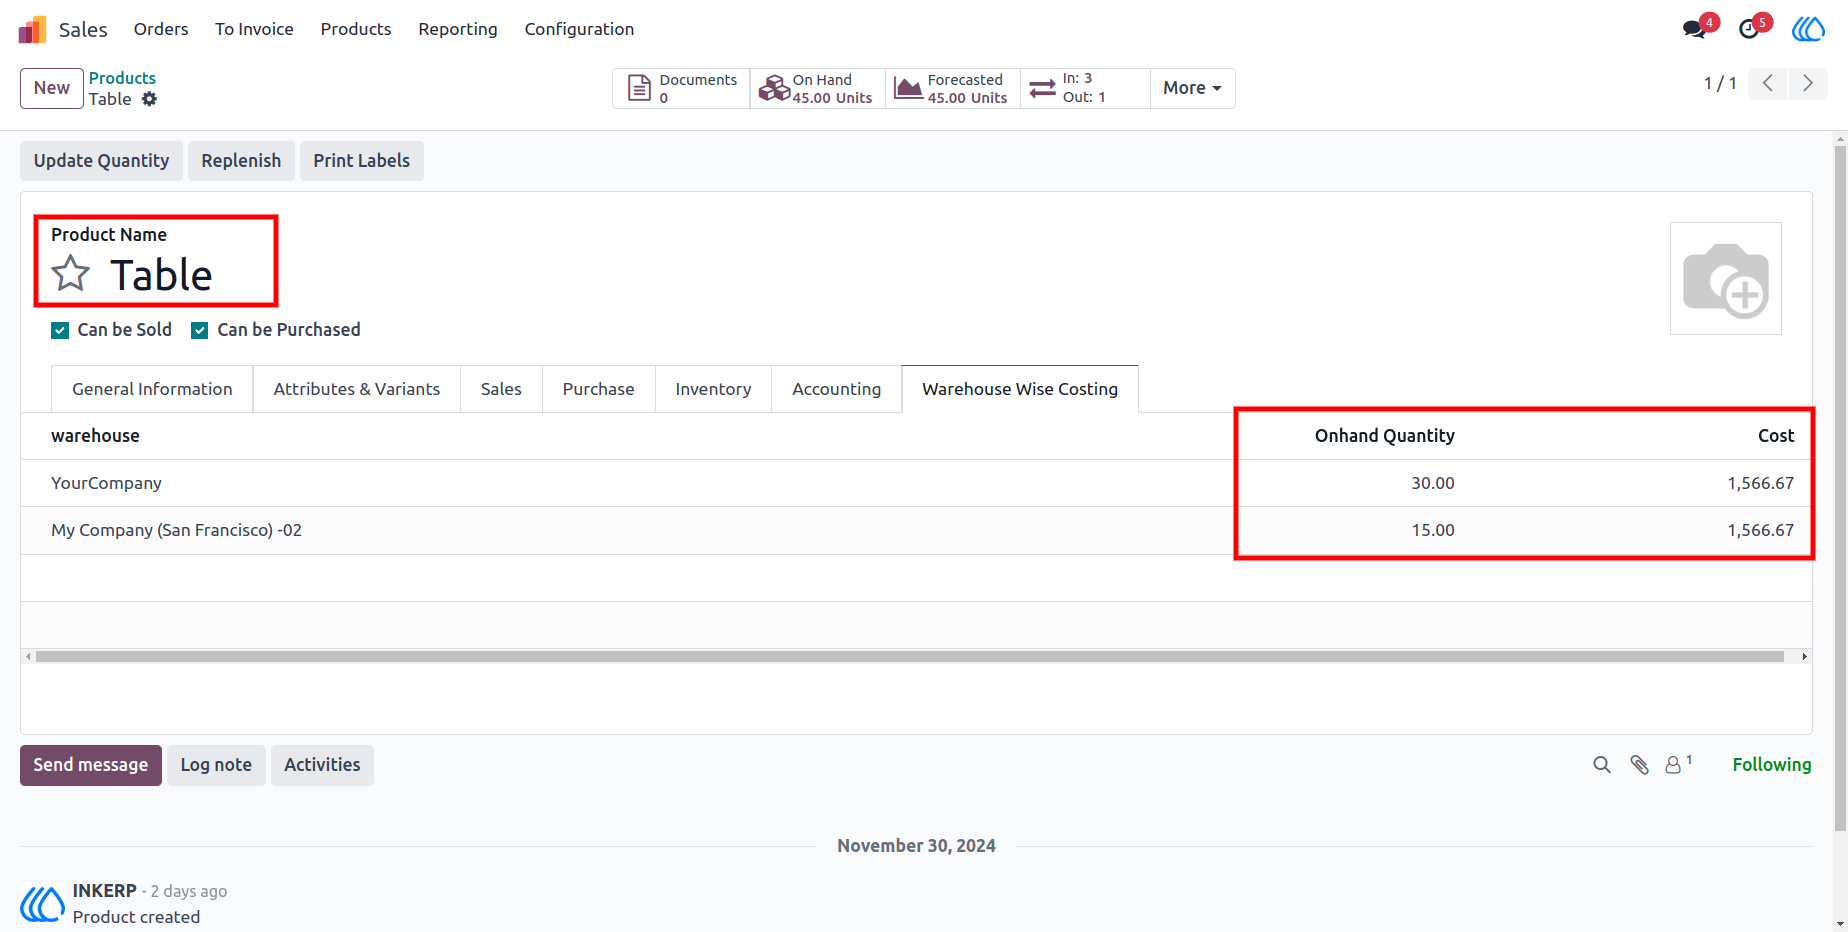The image size is (1848, 932).
Task: Click the warehouse column header
Action: pyautogui.click(x=95, y=436)
